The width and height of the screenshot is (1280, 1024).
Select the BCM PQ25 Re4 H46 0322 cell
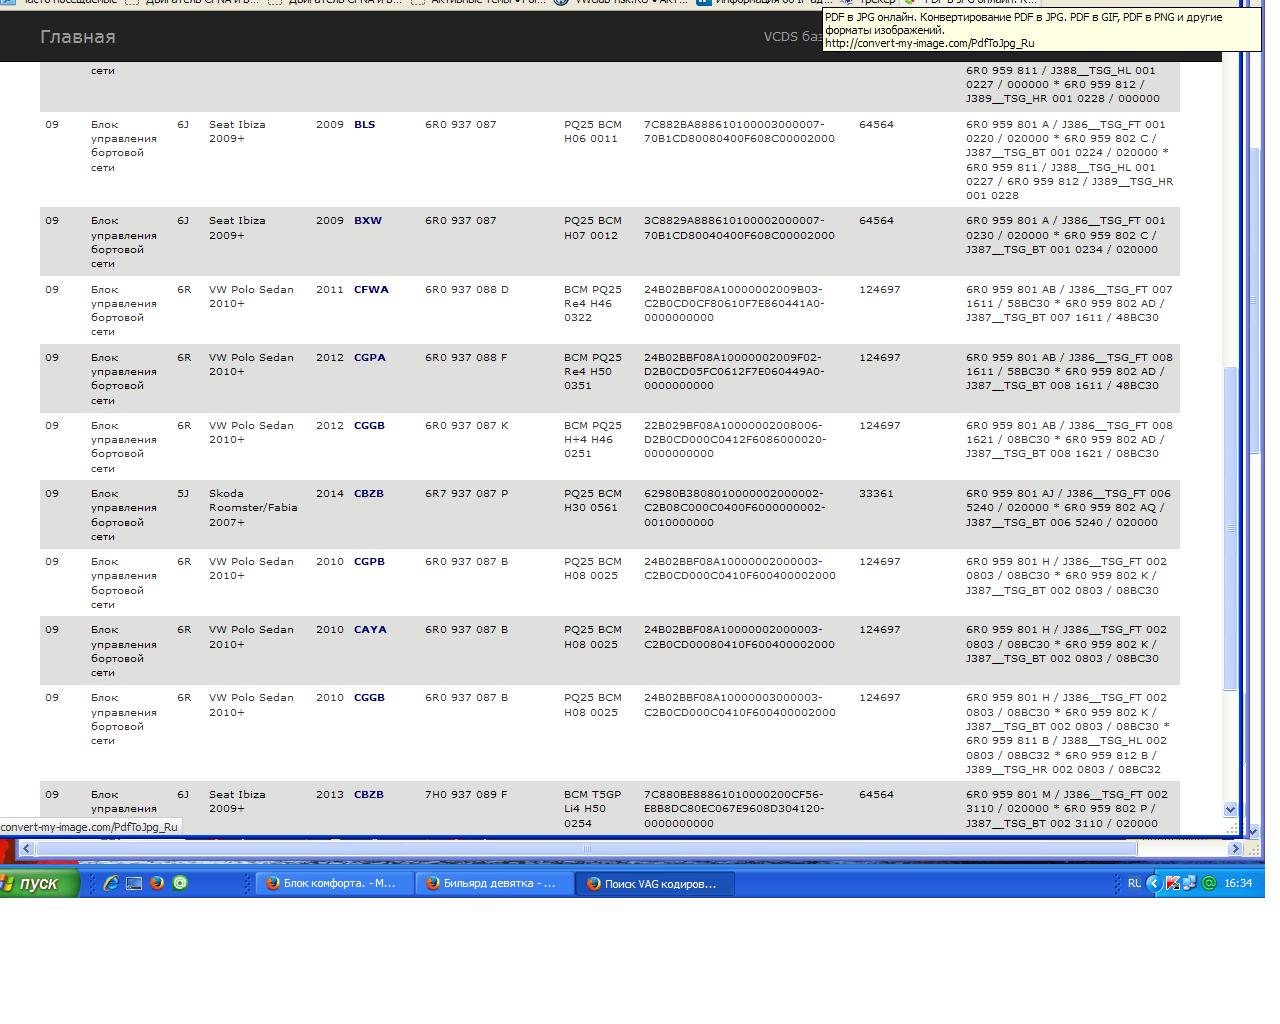593,304
